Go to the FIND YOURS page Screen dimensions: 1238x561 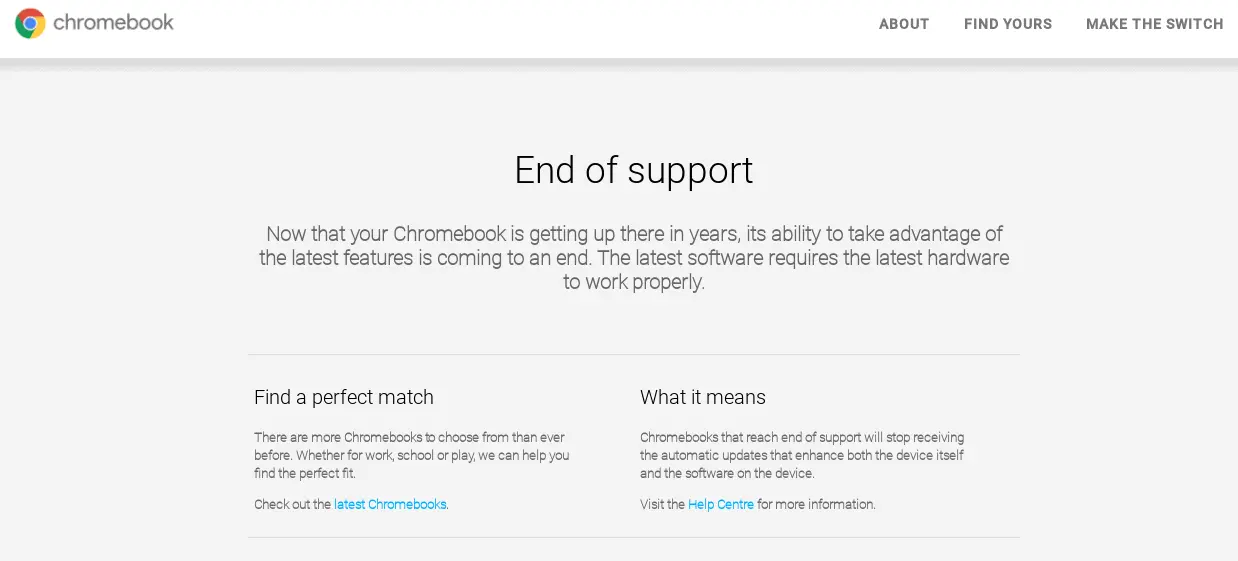1008,24
